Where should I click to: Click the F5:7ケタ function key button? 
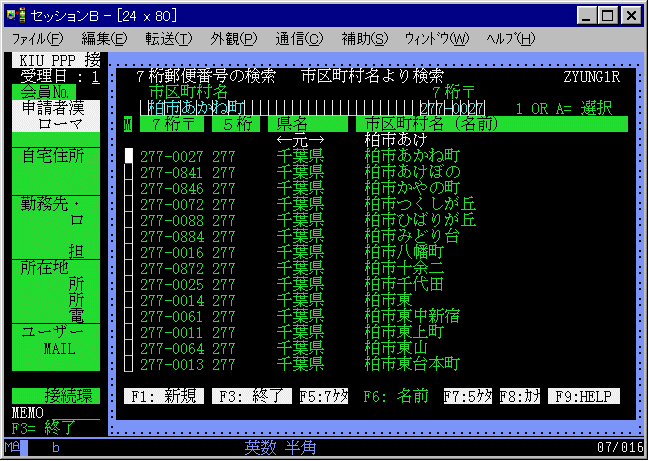click(324, 396)
